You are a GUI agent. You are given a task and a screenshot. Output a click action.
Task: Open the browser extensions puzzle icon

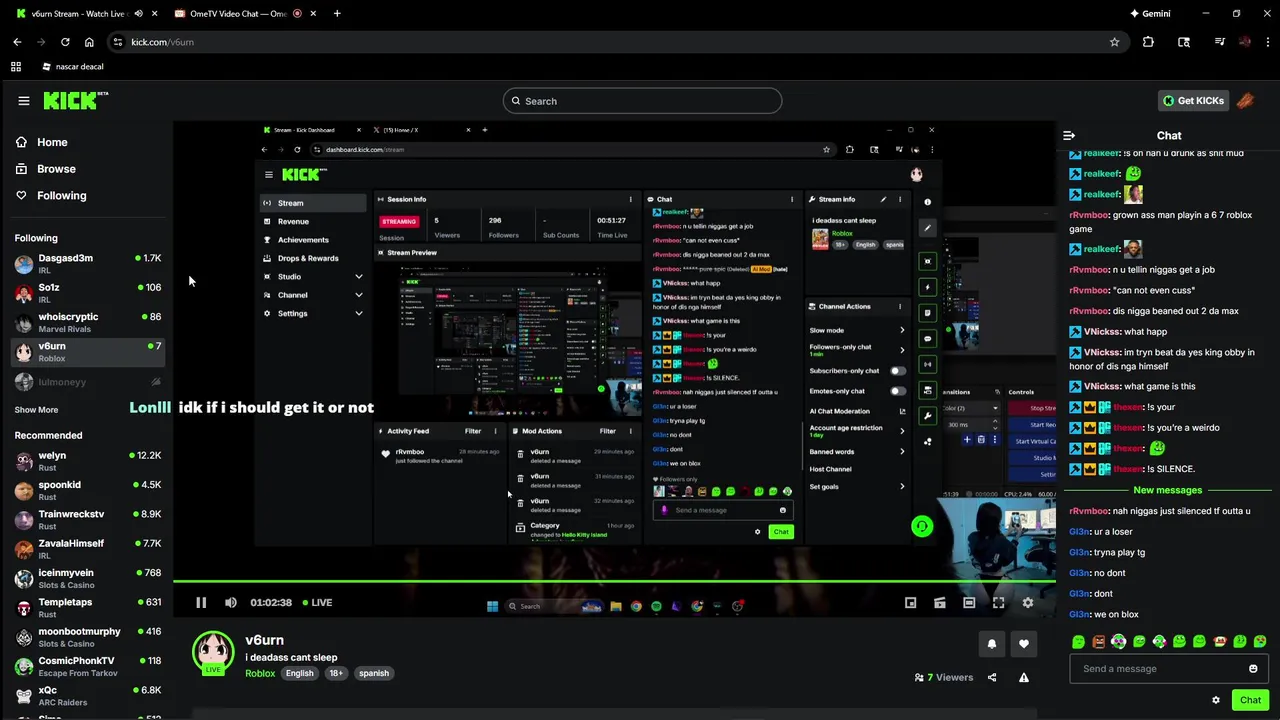coord(1148,42)
